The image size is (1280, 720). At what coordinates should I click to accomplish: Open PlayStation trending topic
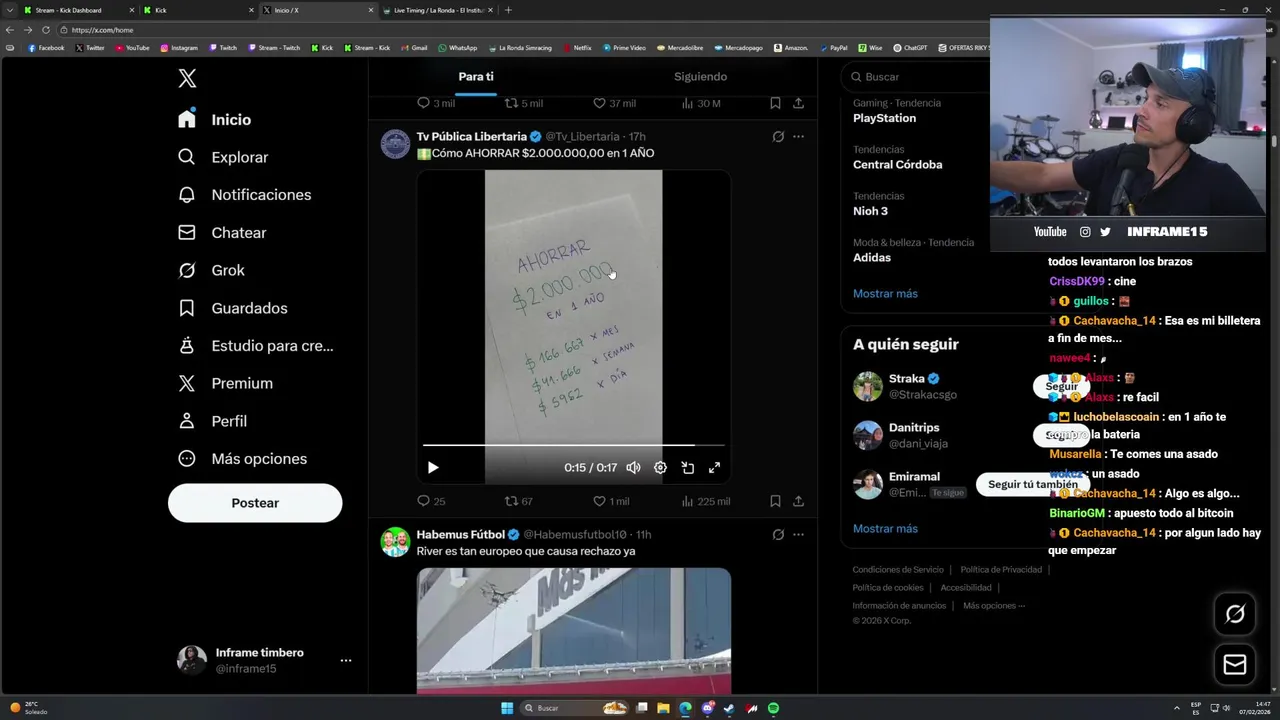pyautogui.click(x=884, y=118)
